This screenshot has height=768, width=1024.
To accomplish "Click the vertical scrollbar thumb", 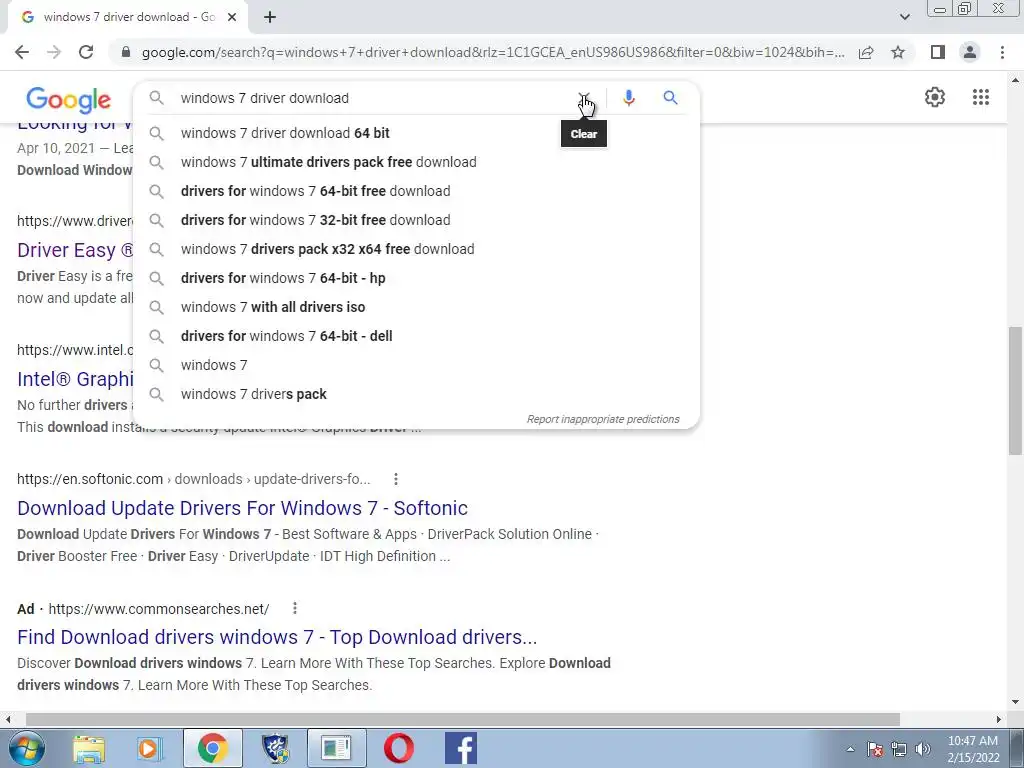I will [1016, 391].
